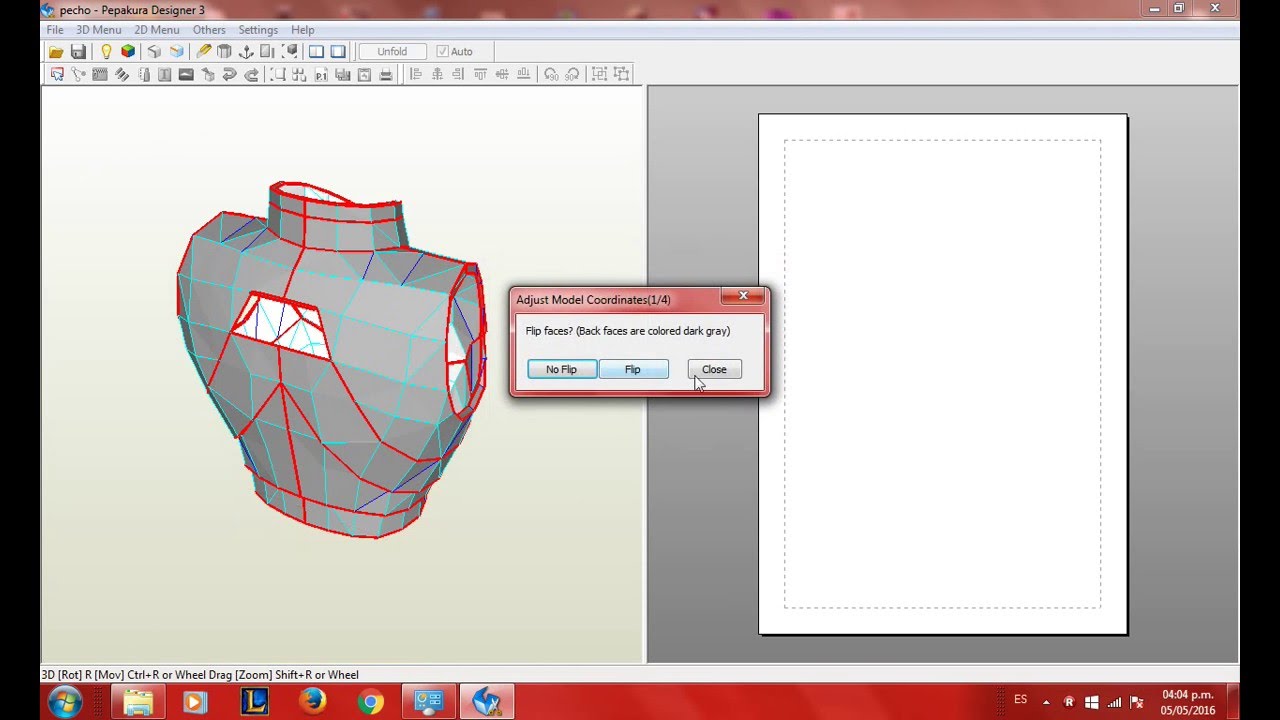Click the last icon in the 2D toolbar
This screenshot has height=720, width=1280.
pyautogui.click(x=621, y=74)
